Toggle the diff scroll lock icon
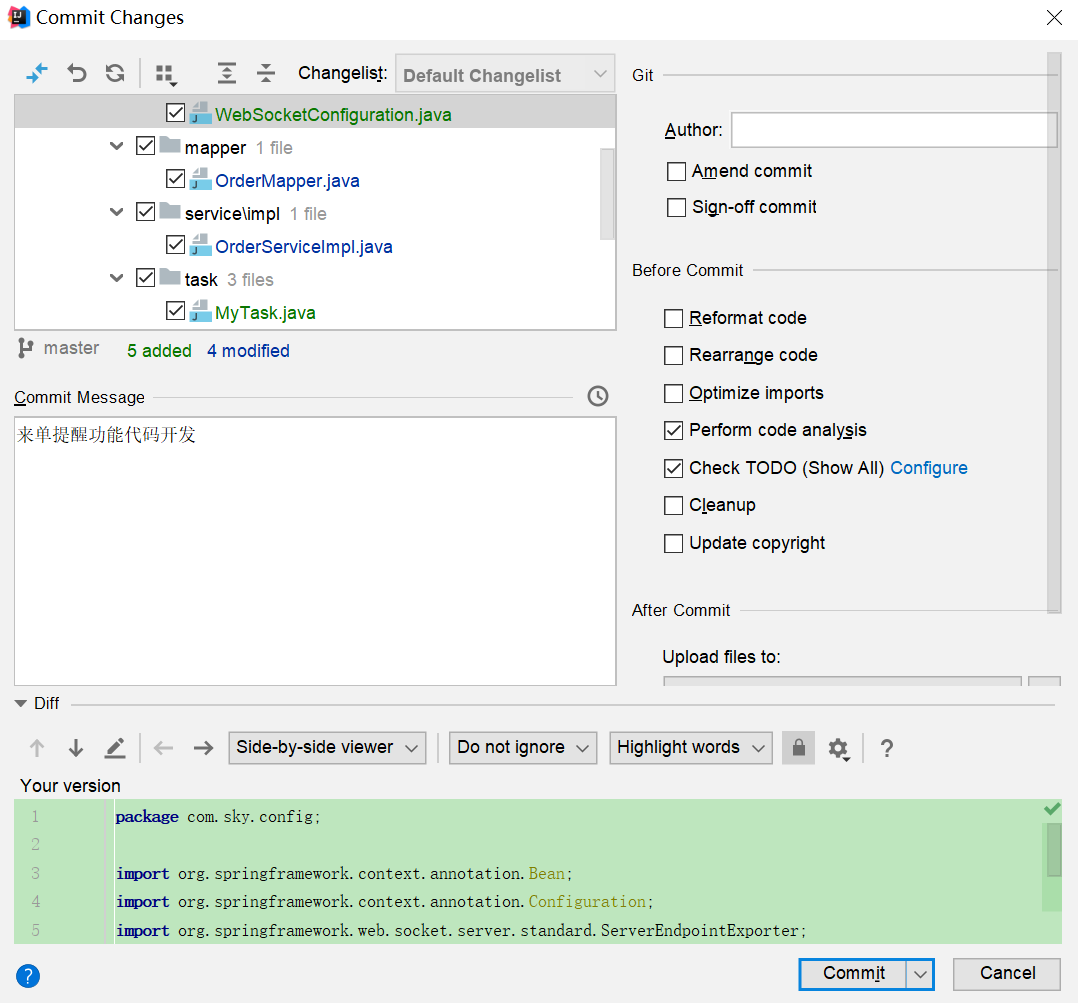Viewport: 1078px width, 1003px height. coord(798,748)
